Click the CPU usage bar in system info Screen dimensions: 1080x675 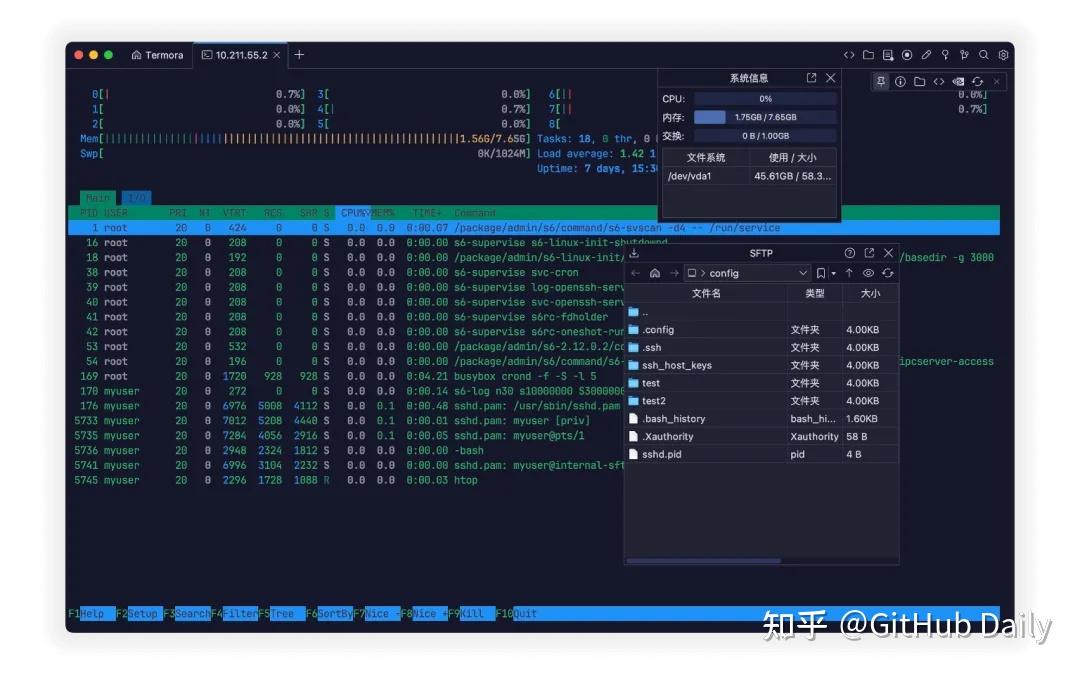(x=765, y=99)
